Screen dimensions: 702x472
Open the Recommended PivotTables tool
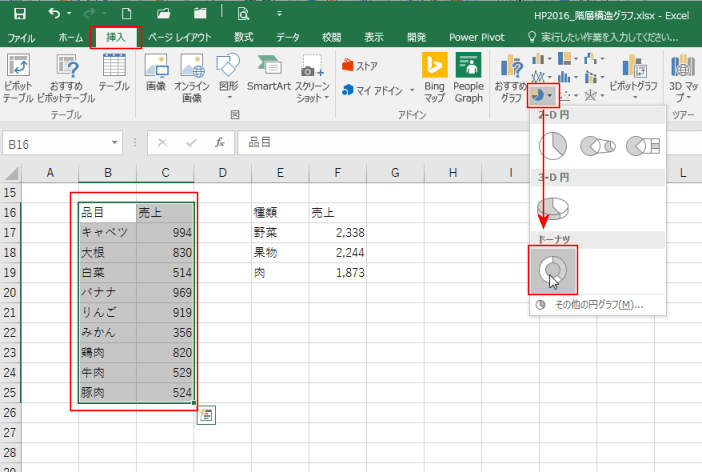click(67, 75)
